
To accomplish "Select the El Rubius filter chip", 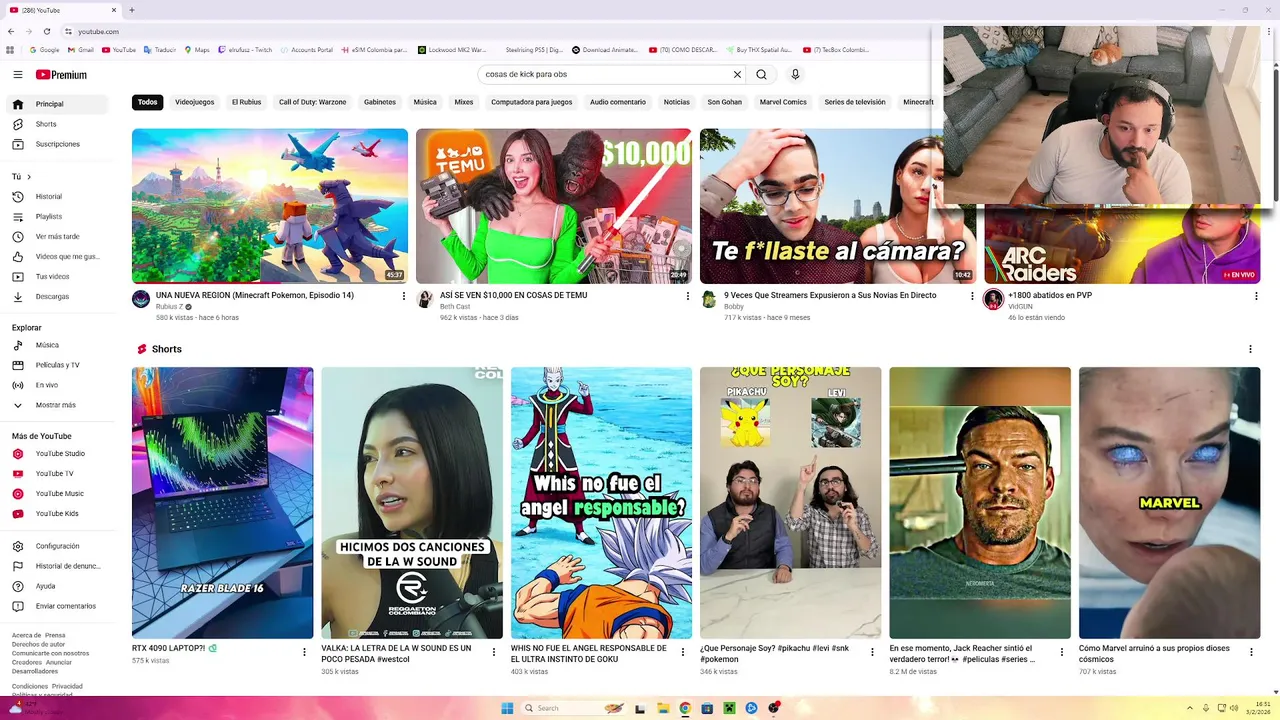I will click(x=246, y=102).
